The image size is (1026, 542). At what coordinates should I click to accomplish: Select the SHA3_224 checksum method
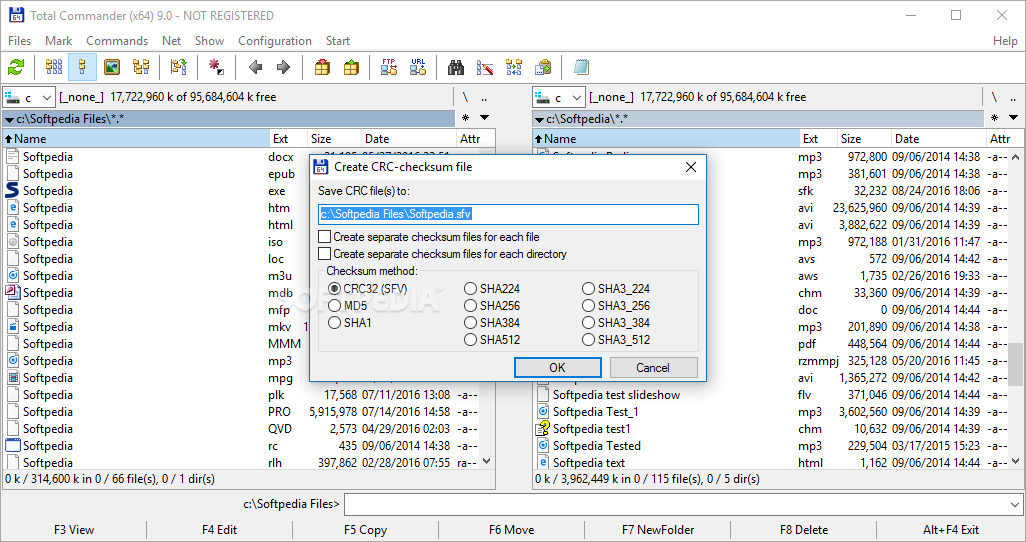coord(616,289)
